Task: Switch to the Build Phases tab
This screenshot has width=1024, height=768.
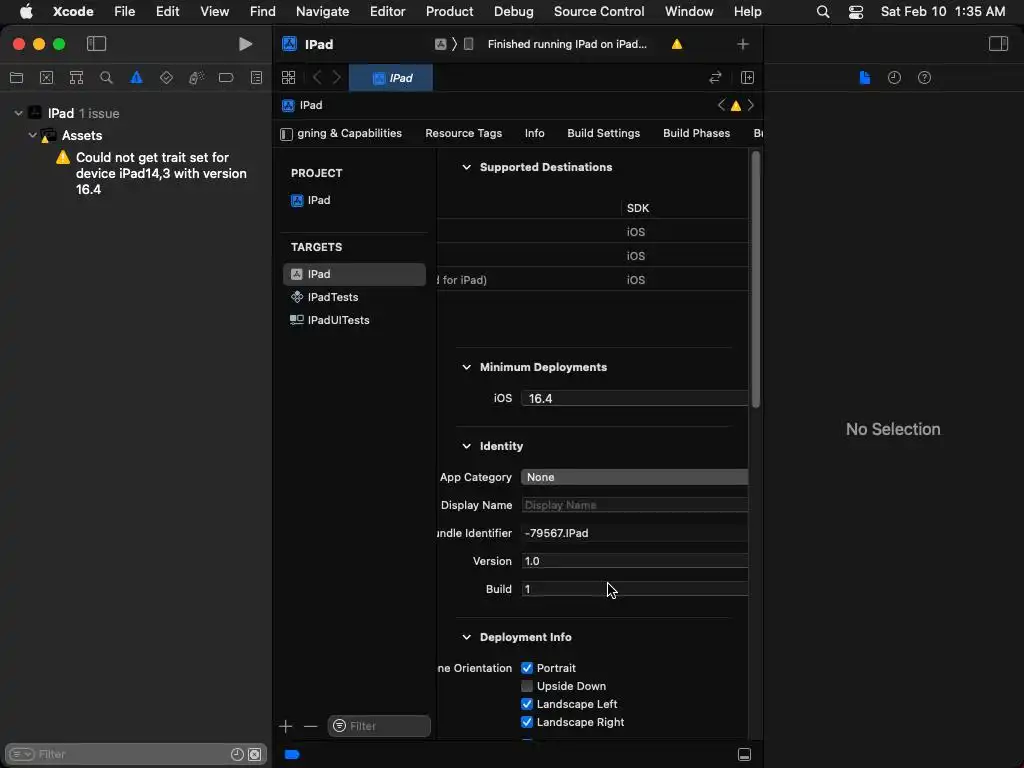Action: point(696,133)
